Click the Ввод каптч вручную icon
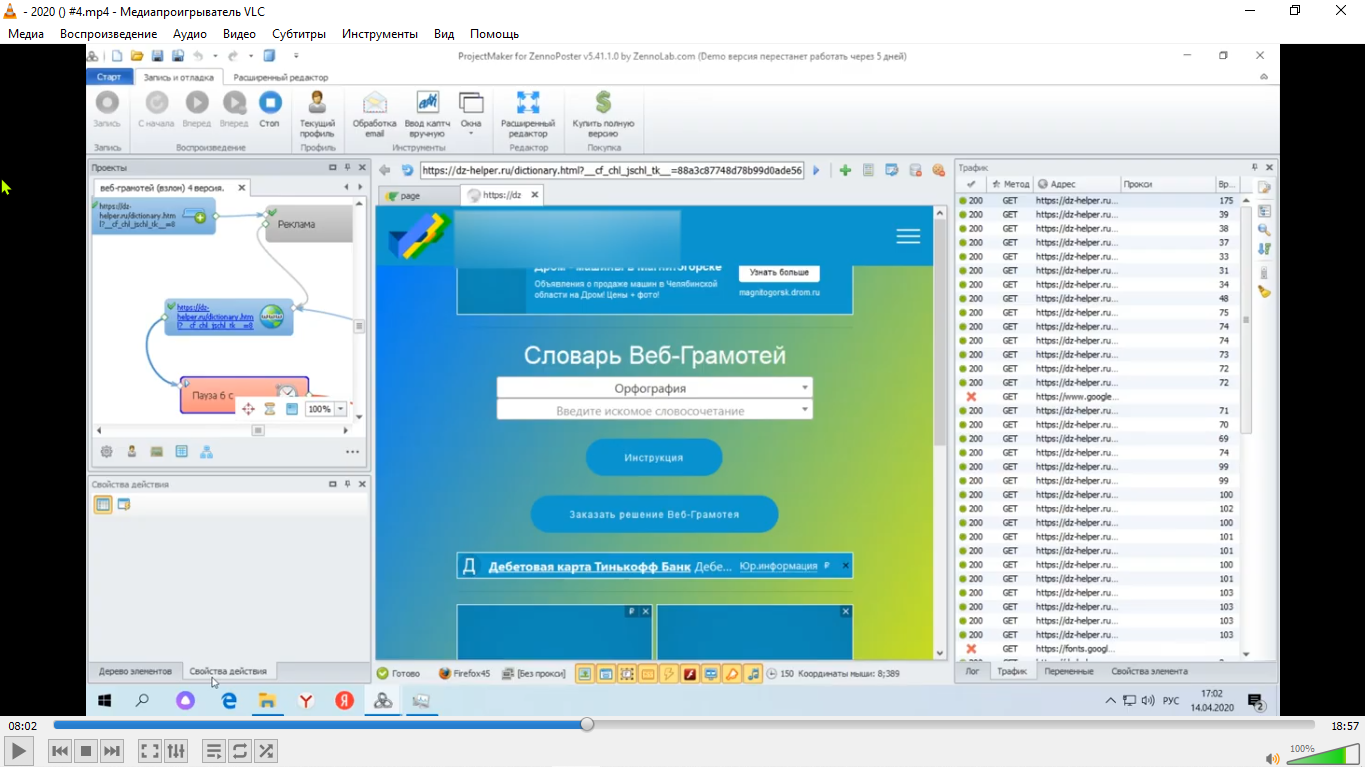The width and height of the screenshot is (1365, 767). click(427, 103)
